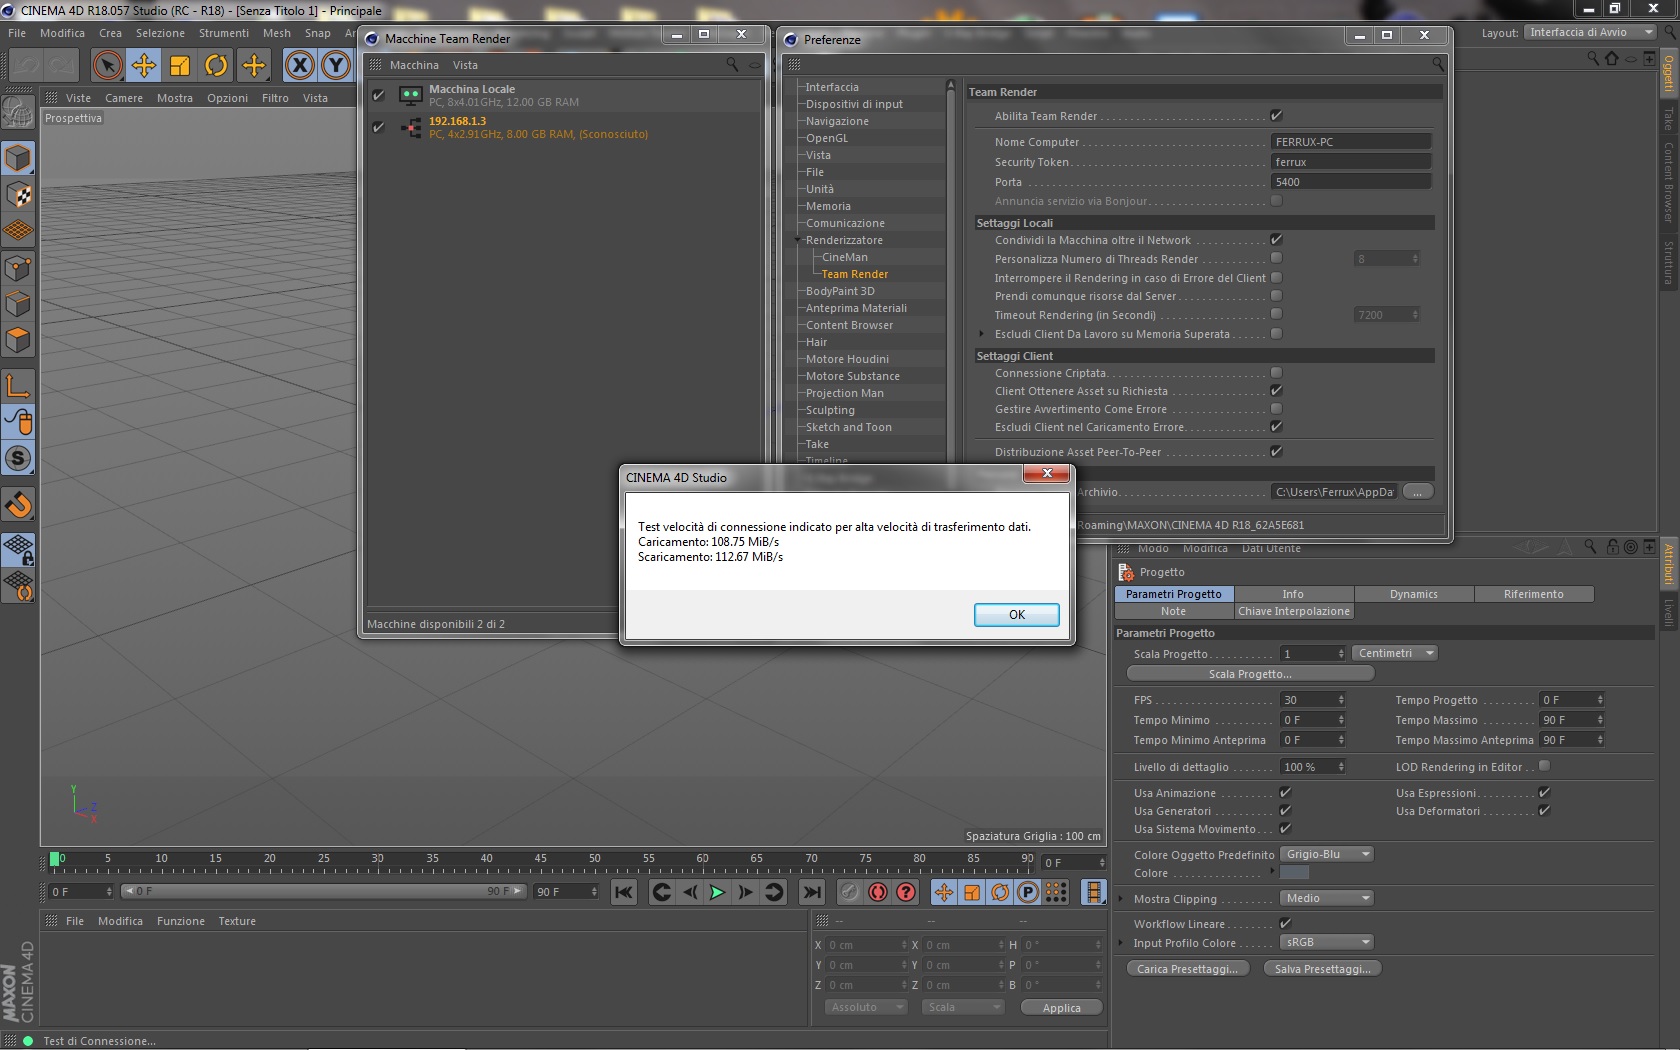This screenshot has width=1680, height=1050.
Task: Click the Applica button
Action: coord(1062,1008)
